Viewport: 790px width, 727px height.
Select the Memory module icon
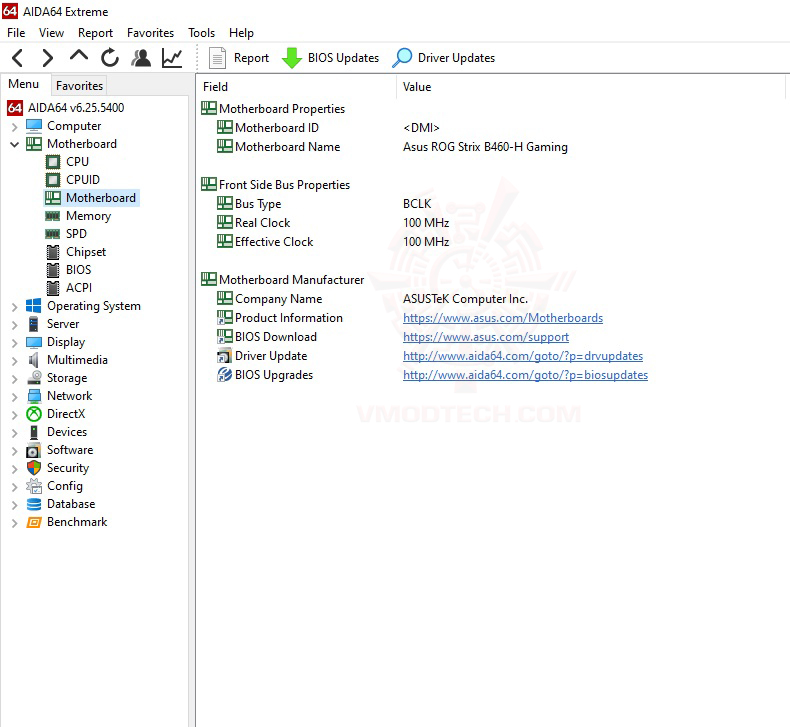52,216
